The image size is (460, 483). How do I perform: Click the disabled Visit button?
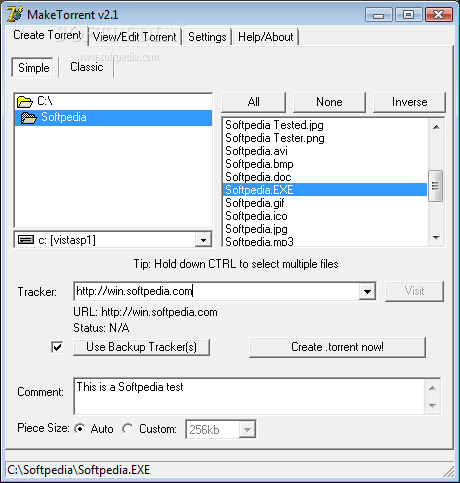click(x=414, y=291)
